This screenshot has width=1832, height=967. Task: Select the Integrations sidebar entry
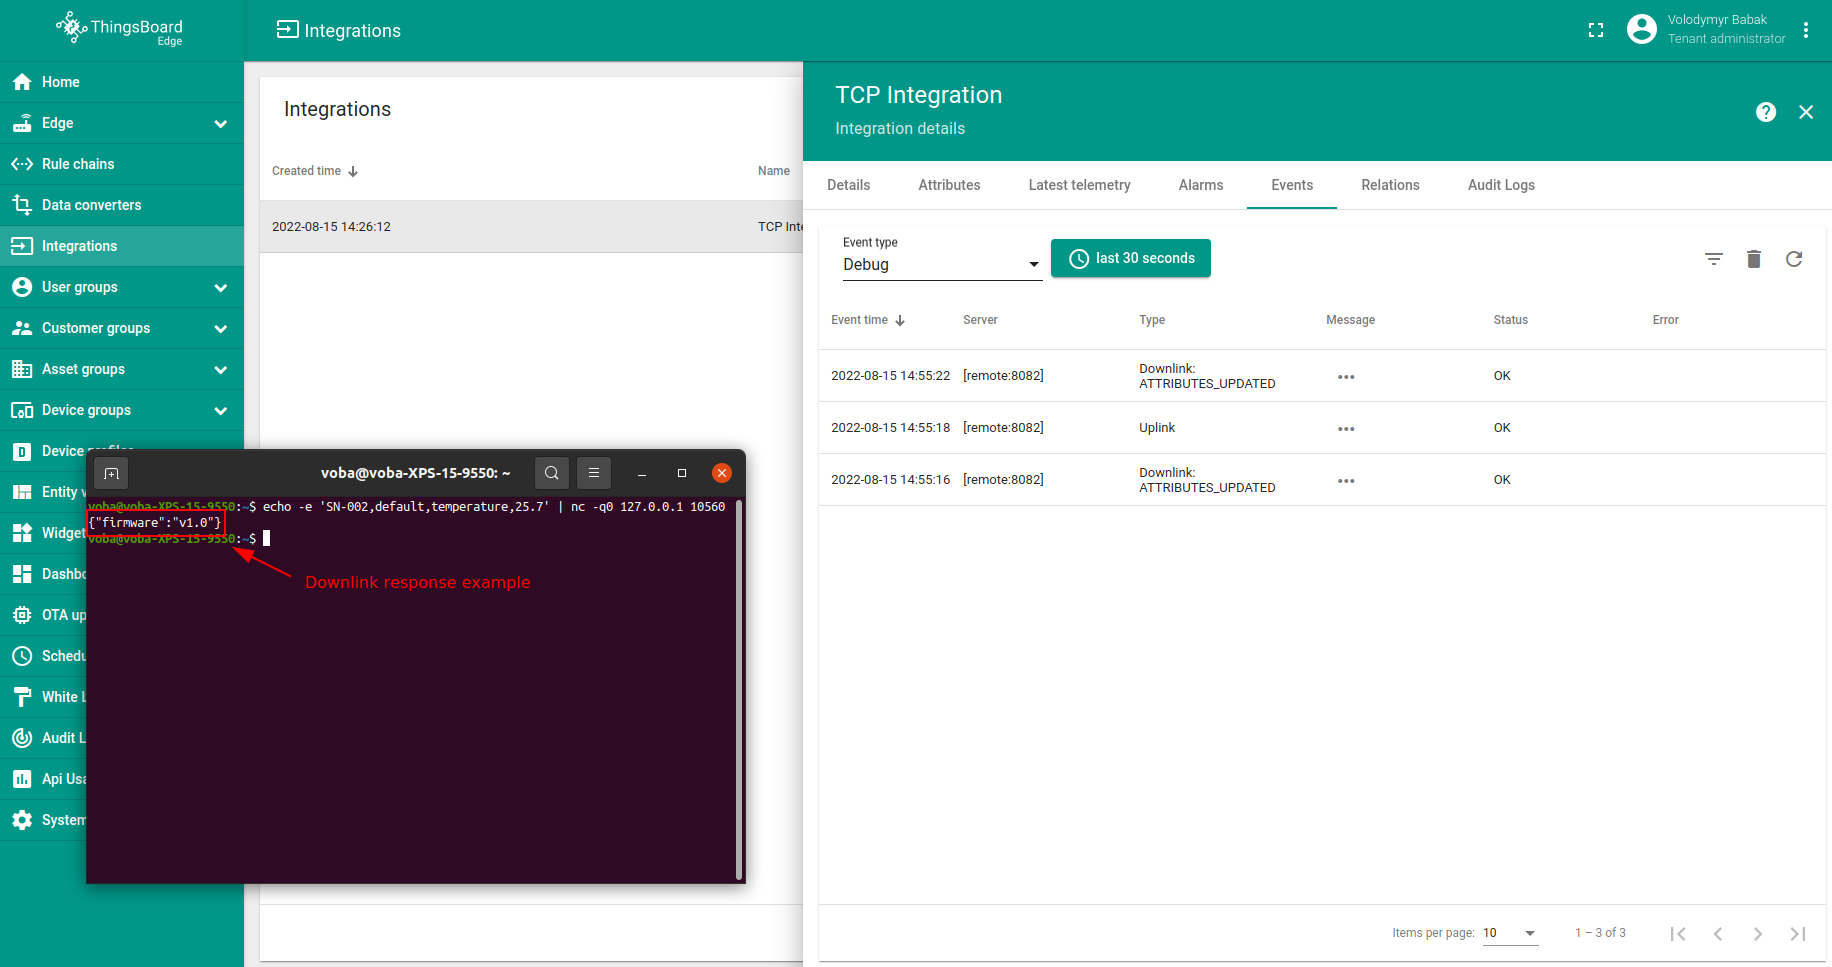[122, 246]
